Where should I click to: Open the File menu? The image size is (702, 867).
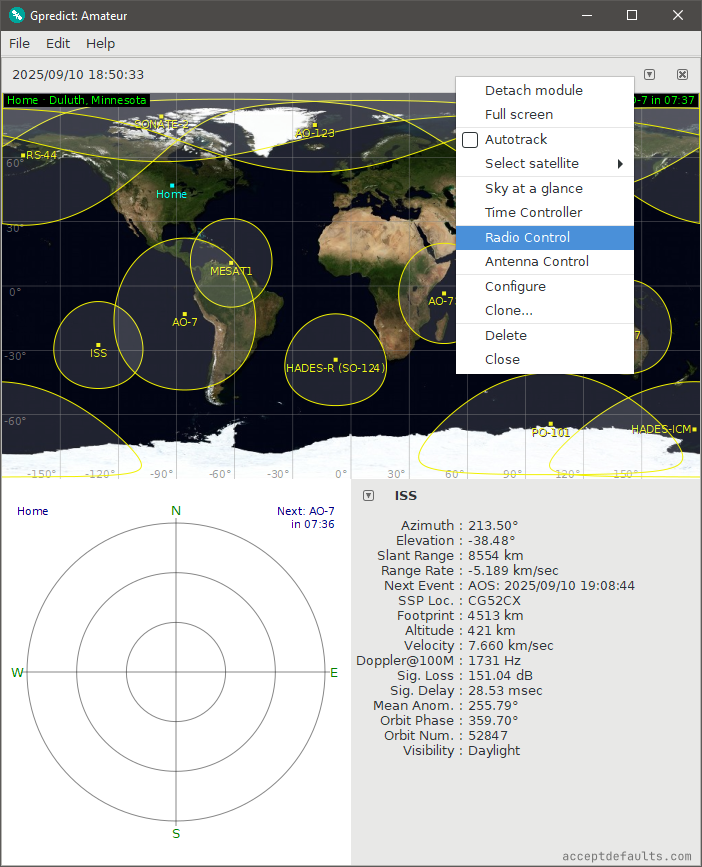(19, 43)
